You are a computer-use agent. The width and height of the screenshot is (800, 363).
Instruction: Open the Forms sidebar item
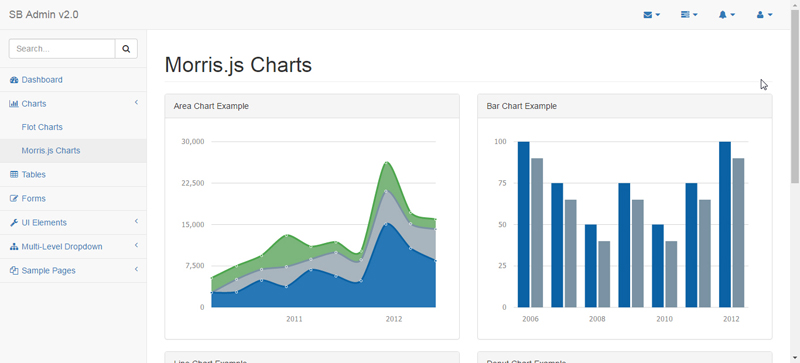tap(73, 199)
